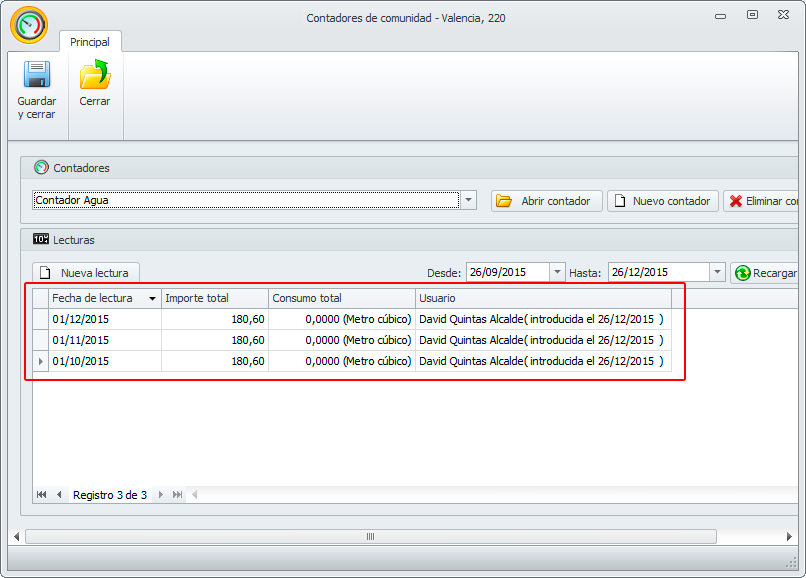806x578 pixels.
Task: Switch to the Principal ribbon tab
Action: (x=90, y=42)
